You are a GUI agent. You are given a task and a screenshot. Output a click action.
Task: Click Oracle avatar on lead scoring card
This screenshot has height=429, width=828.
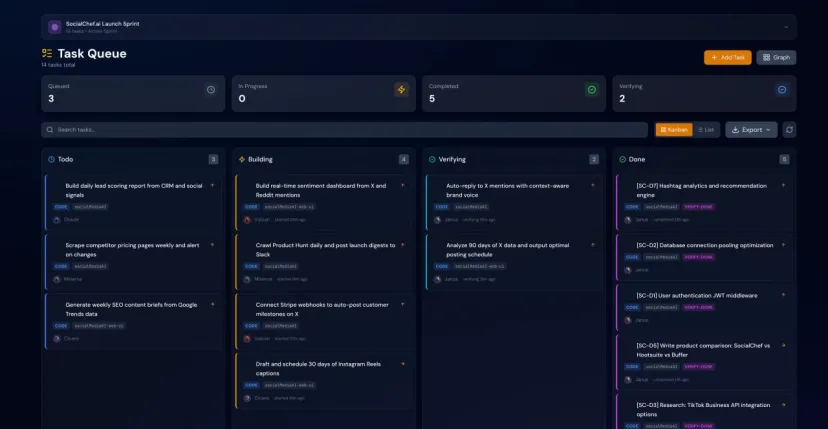tap(57, 220)
